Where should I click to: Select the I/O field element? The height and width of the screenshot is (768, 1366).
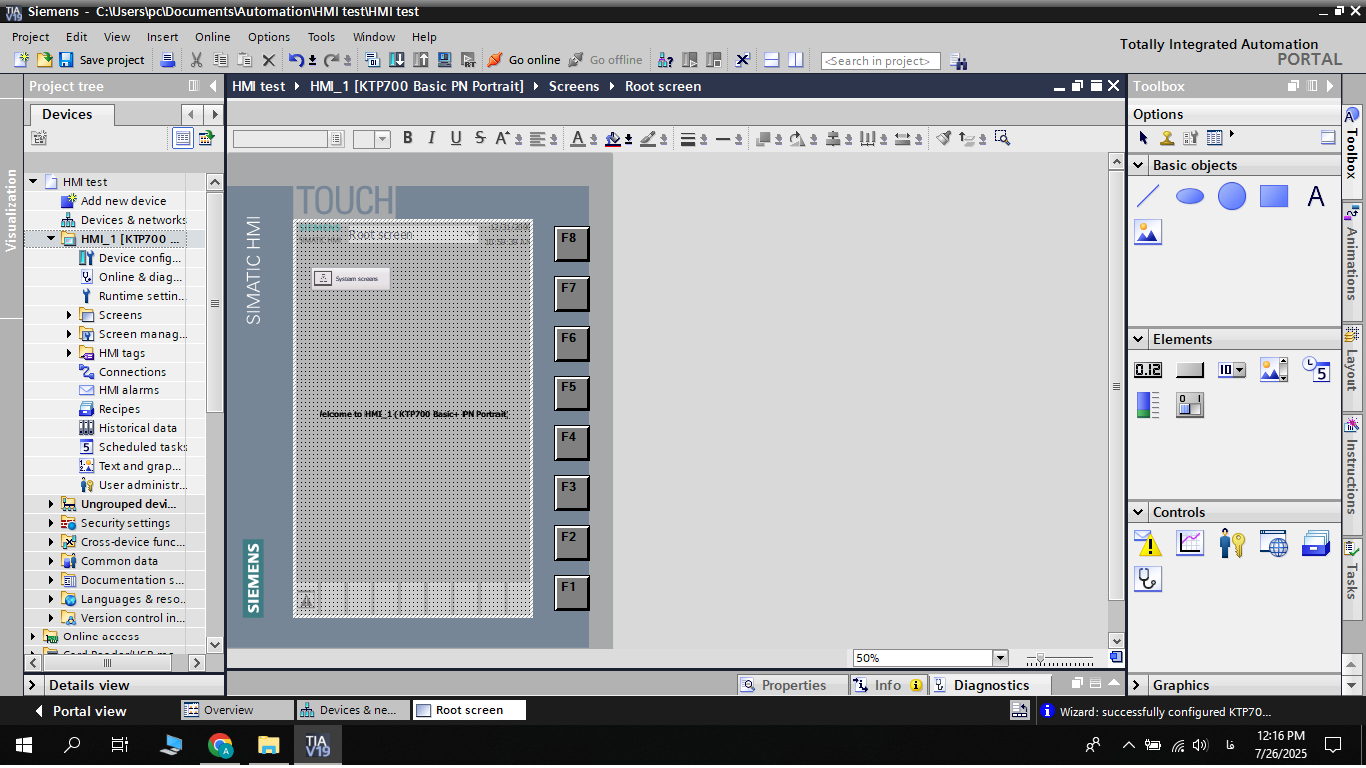coord(1148,370)
